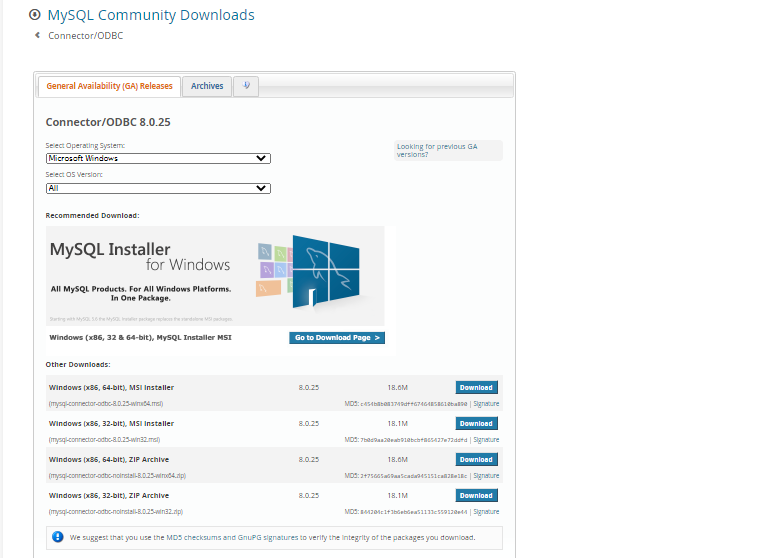Click the MD5 hash of the 64-bit MSI Installer

(x=414, y=404)
